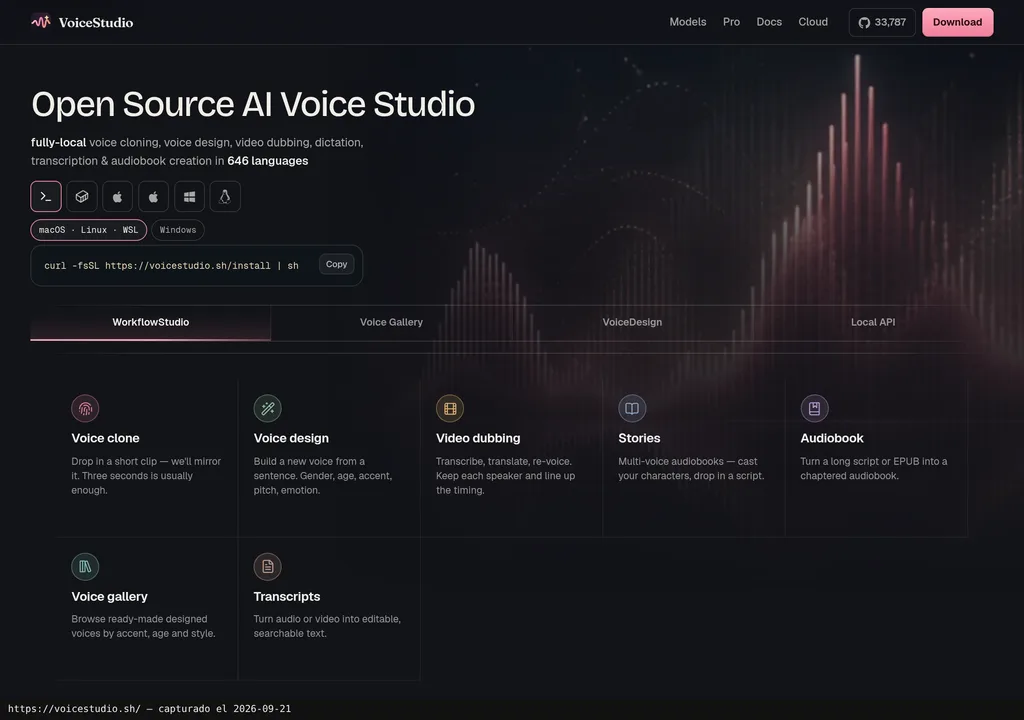Click 'Multi-voice audiobooks' description text
This screenshot has height=720, width=1024.
(x=691, y=468)
